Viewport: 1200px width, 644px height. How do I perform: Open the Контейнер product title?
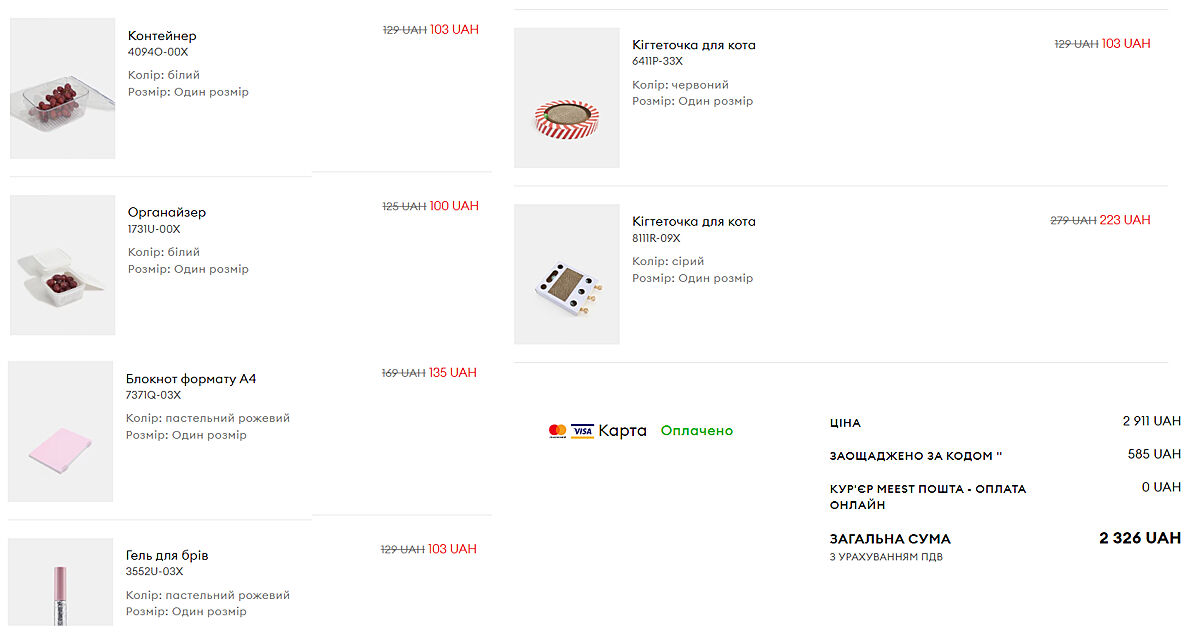[x=162, y=36]
